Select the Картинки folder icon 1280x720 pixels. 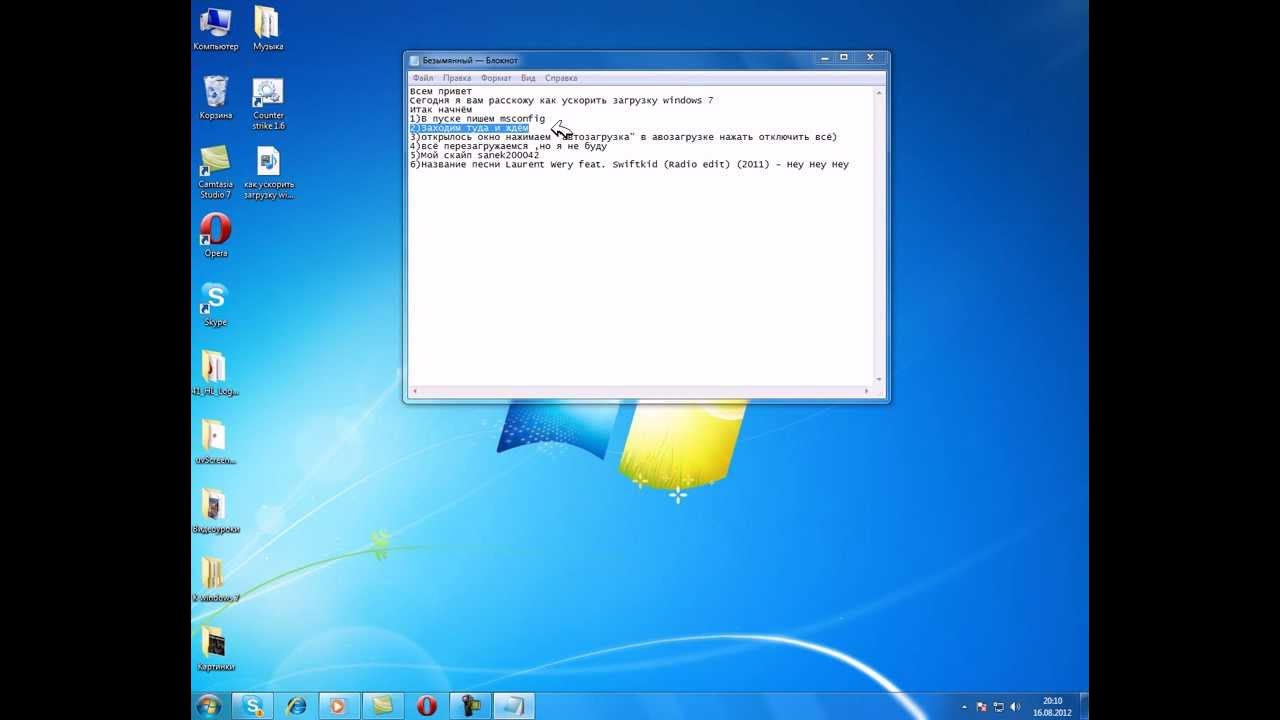(x=215, y=650)
